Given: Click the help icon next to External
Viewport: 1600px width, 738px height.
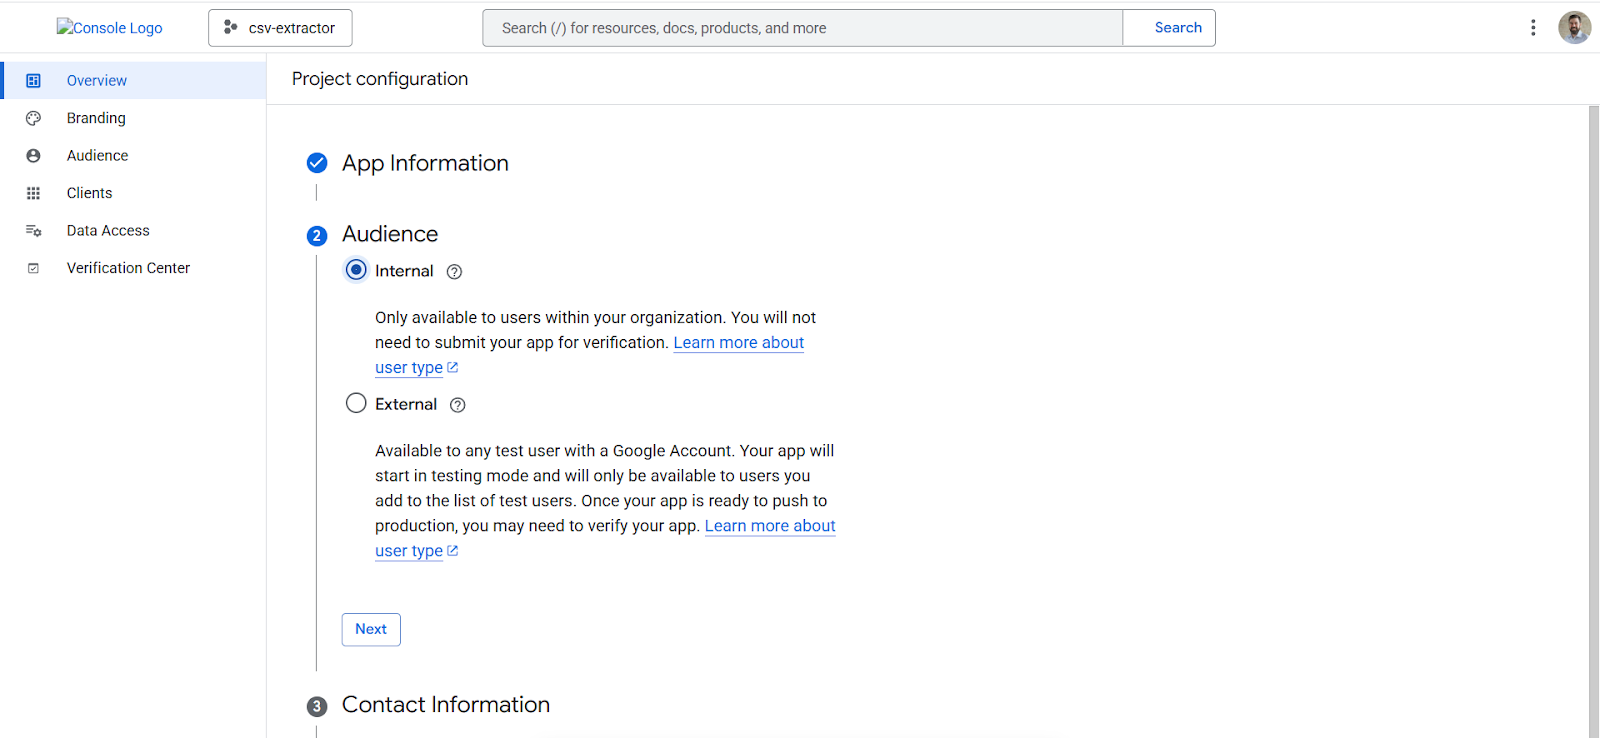Looking at the screenshot, I should [x=457, y=405].
